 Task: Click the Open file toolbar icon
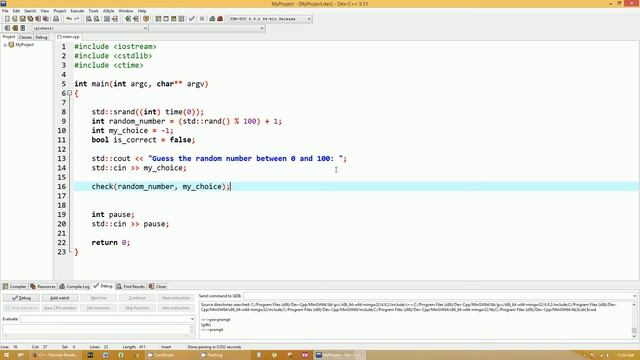pyautogui.click(x=15, y=19)
